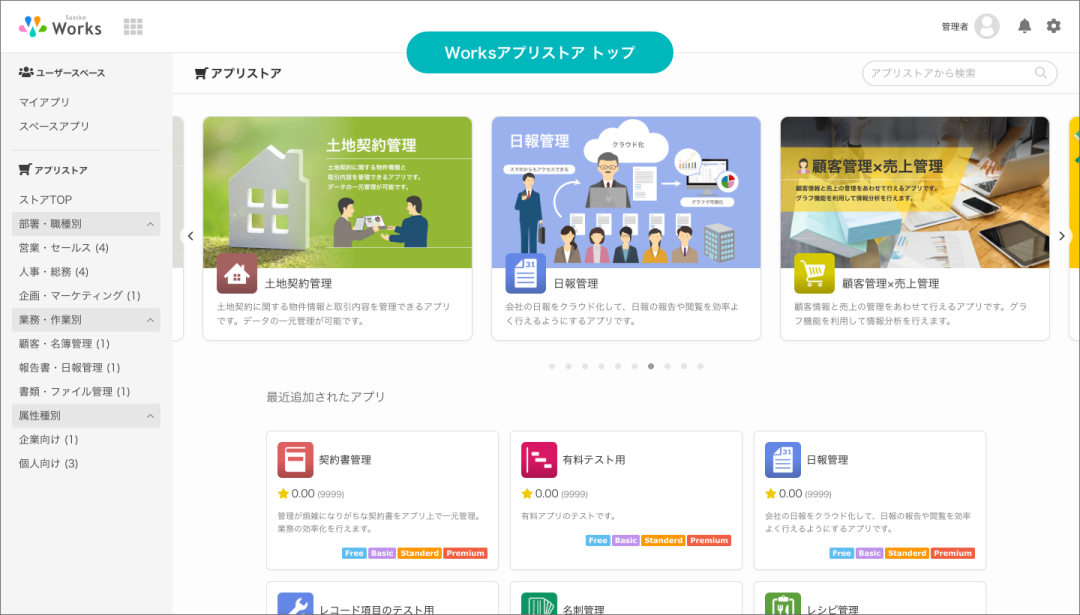The image size is (1080, 615).
Task: Click the 顧客管理×売上管理 shopping cart icon
Action: (814, 274)
